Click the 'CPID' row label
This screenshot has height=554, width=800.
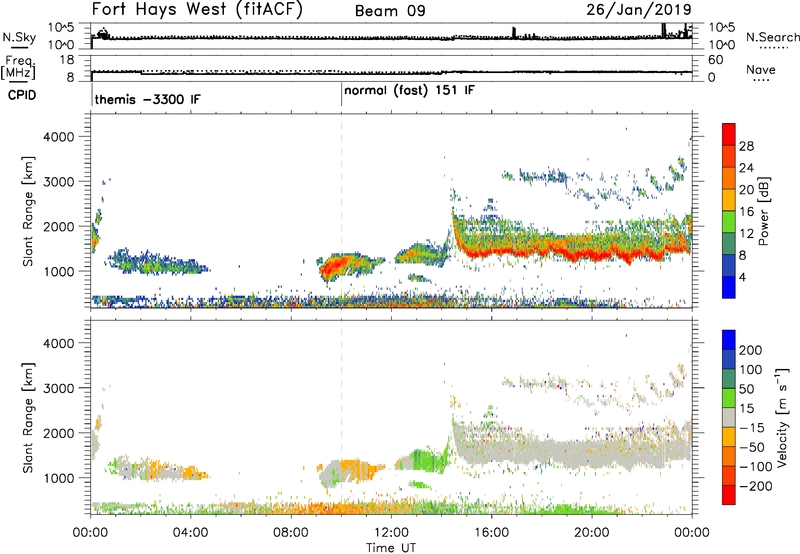click(21, 95)
